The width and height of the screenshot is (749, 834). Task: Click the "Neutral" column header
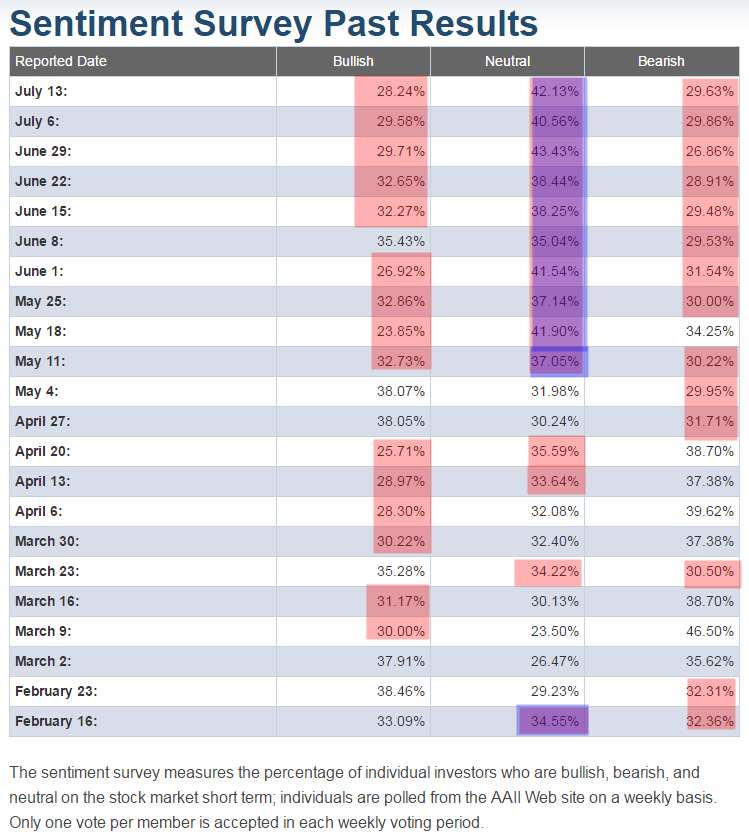pyautogui.click(x=507, y=61)
